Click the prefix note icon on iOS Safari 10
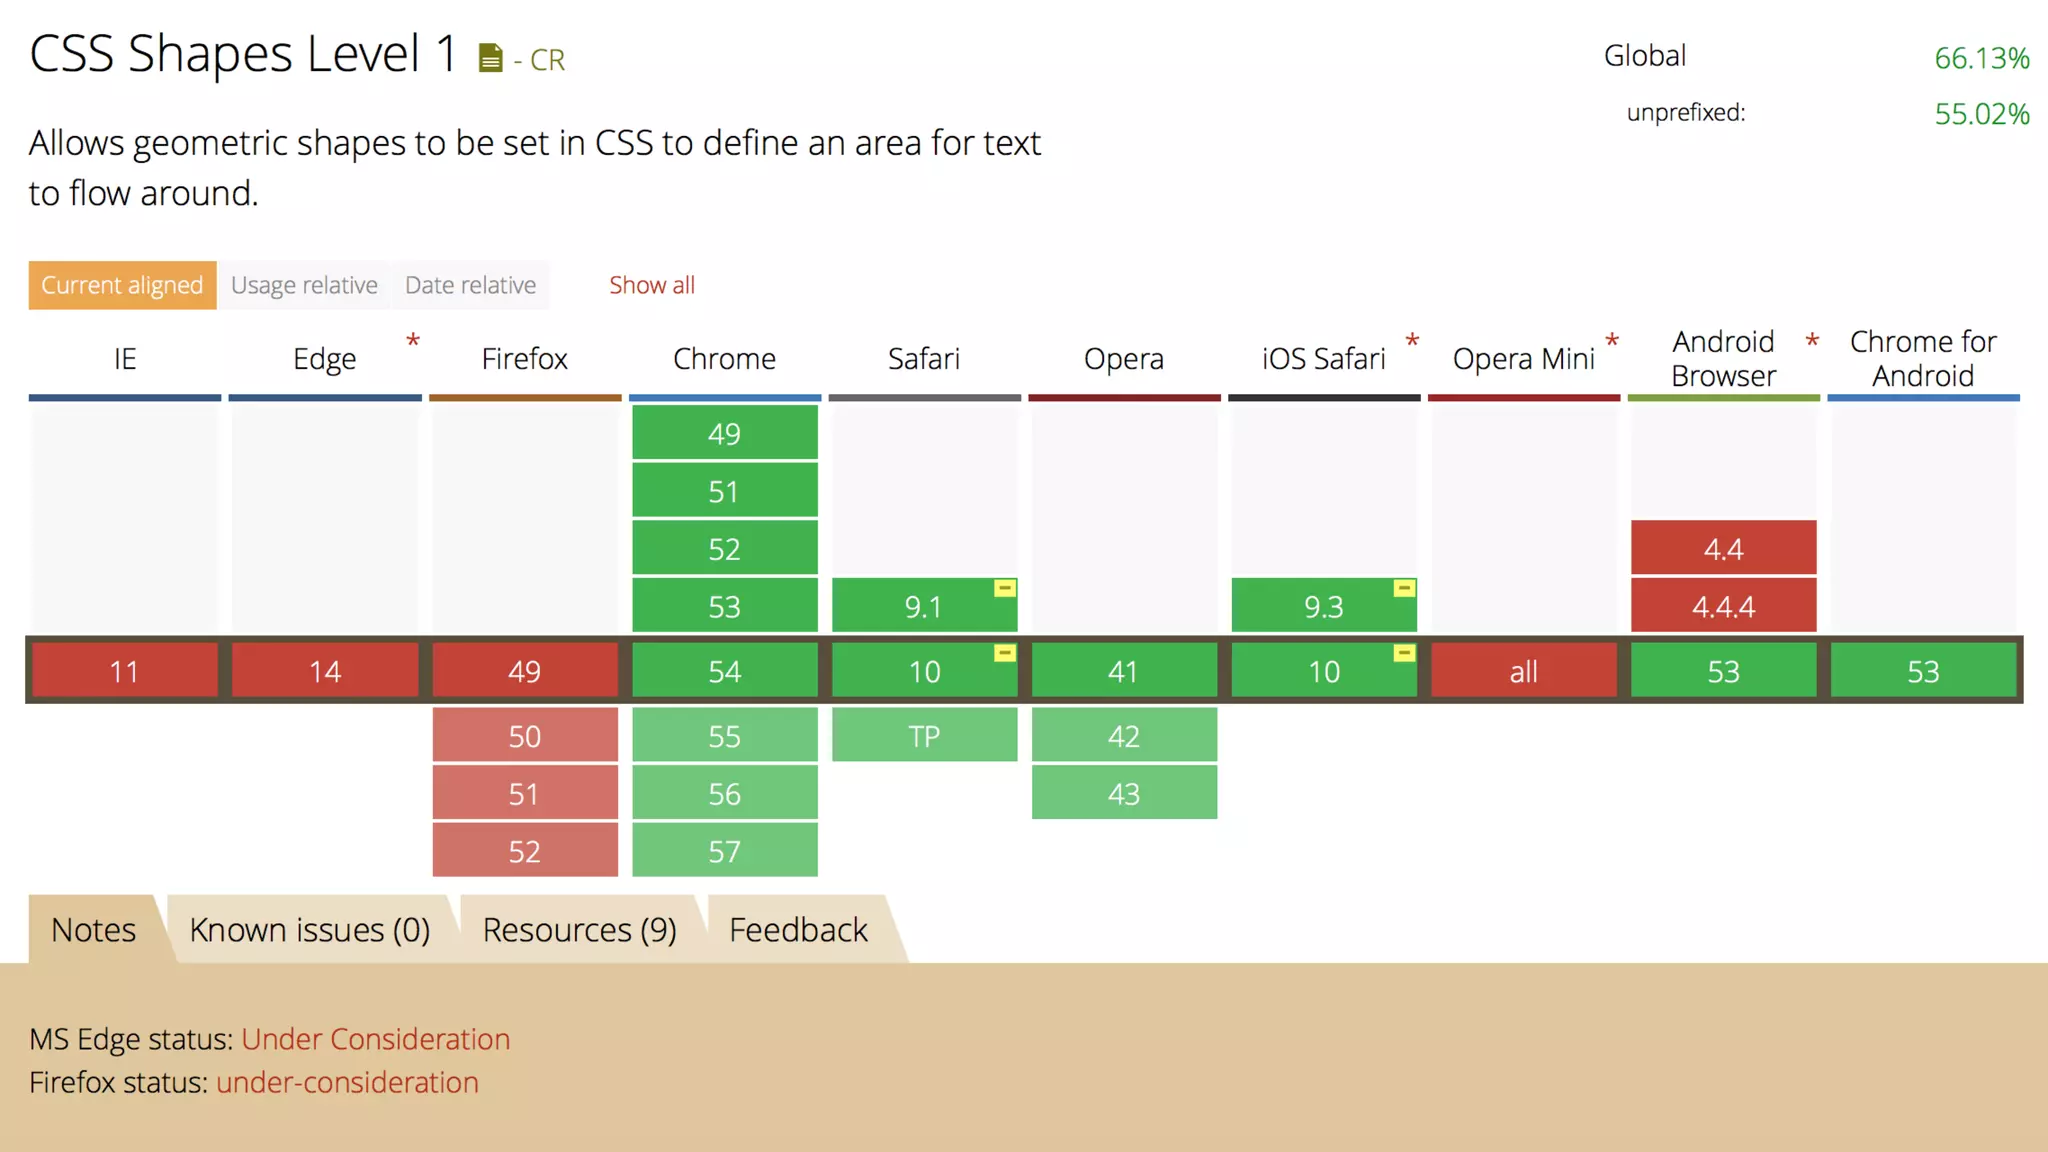The width and height of the screenshot is (2048, 1152). 1404,654
